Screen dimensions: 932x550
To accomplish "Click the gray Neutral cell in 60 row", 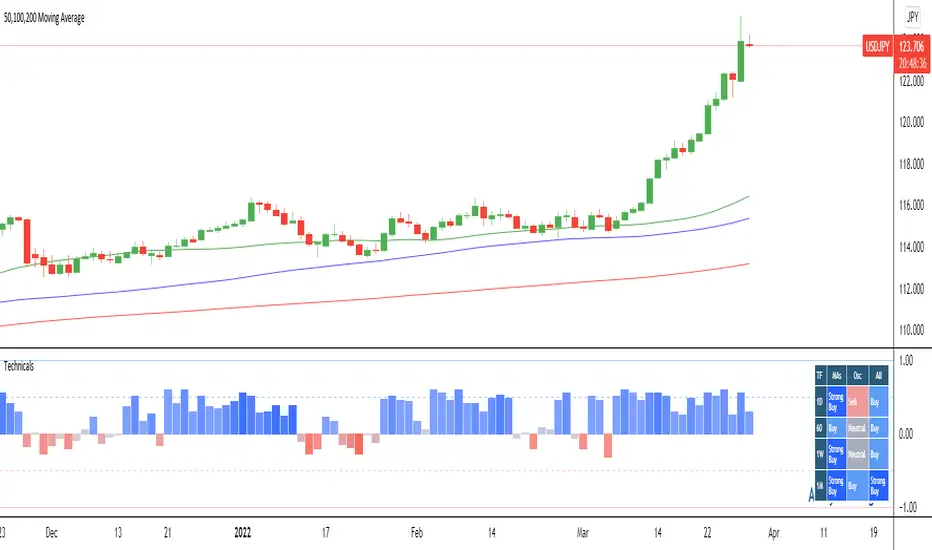I will (x=857, y=428).
